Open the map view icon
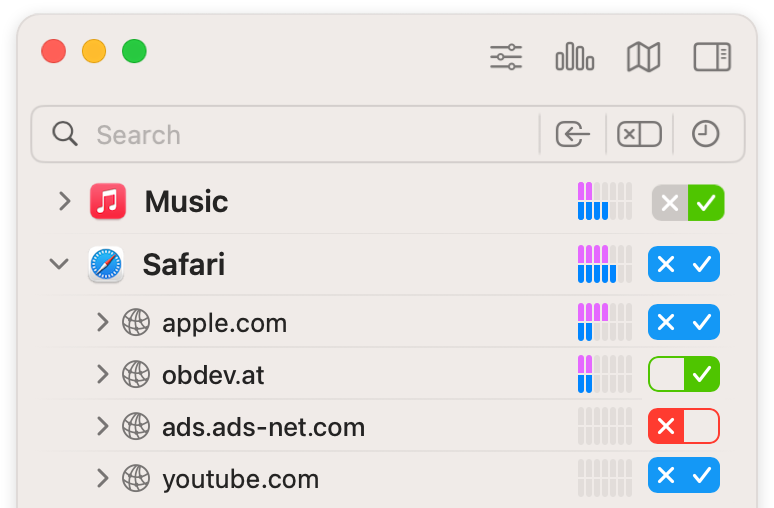This screenshot has width=774, height=508. [643, 57]
